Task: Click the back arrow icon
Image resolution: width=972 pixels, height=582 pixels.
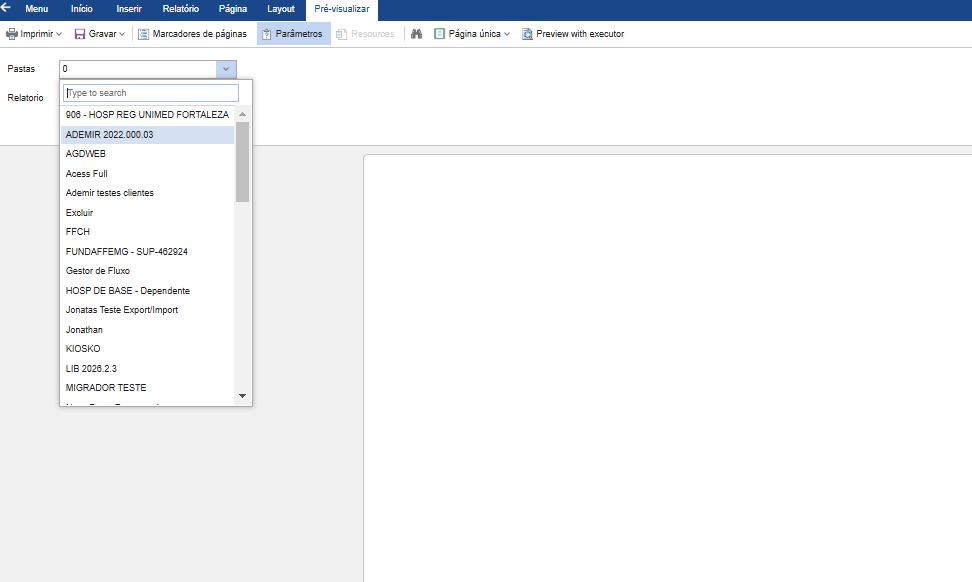Action: [6, 7]
